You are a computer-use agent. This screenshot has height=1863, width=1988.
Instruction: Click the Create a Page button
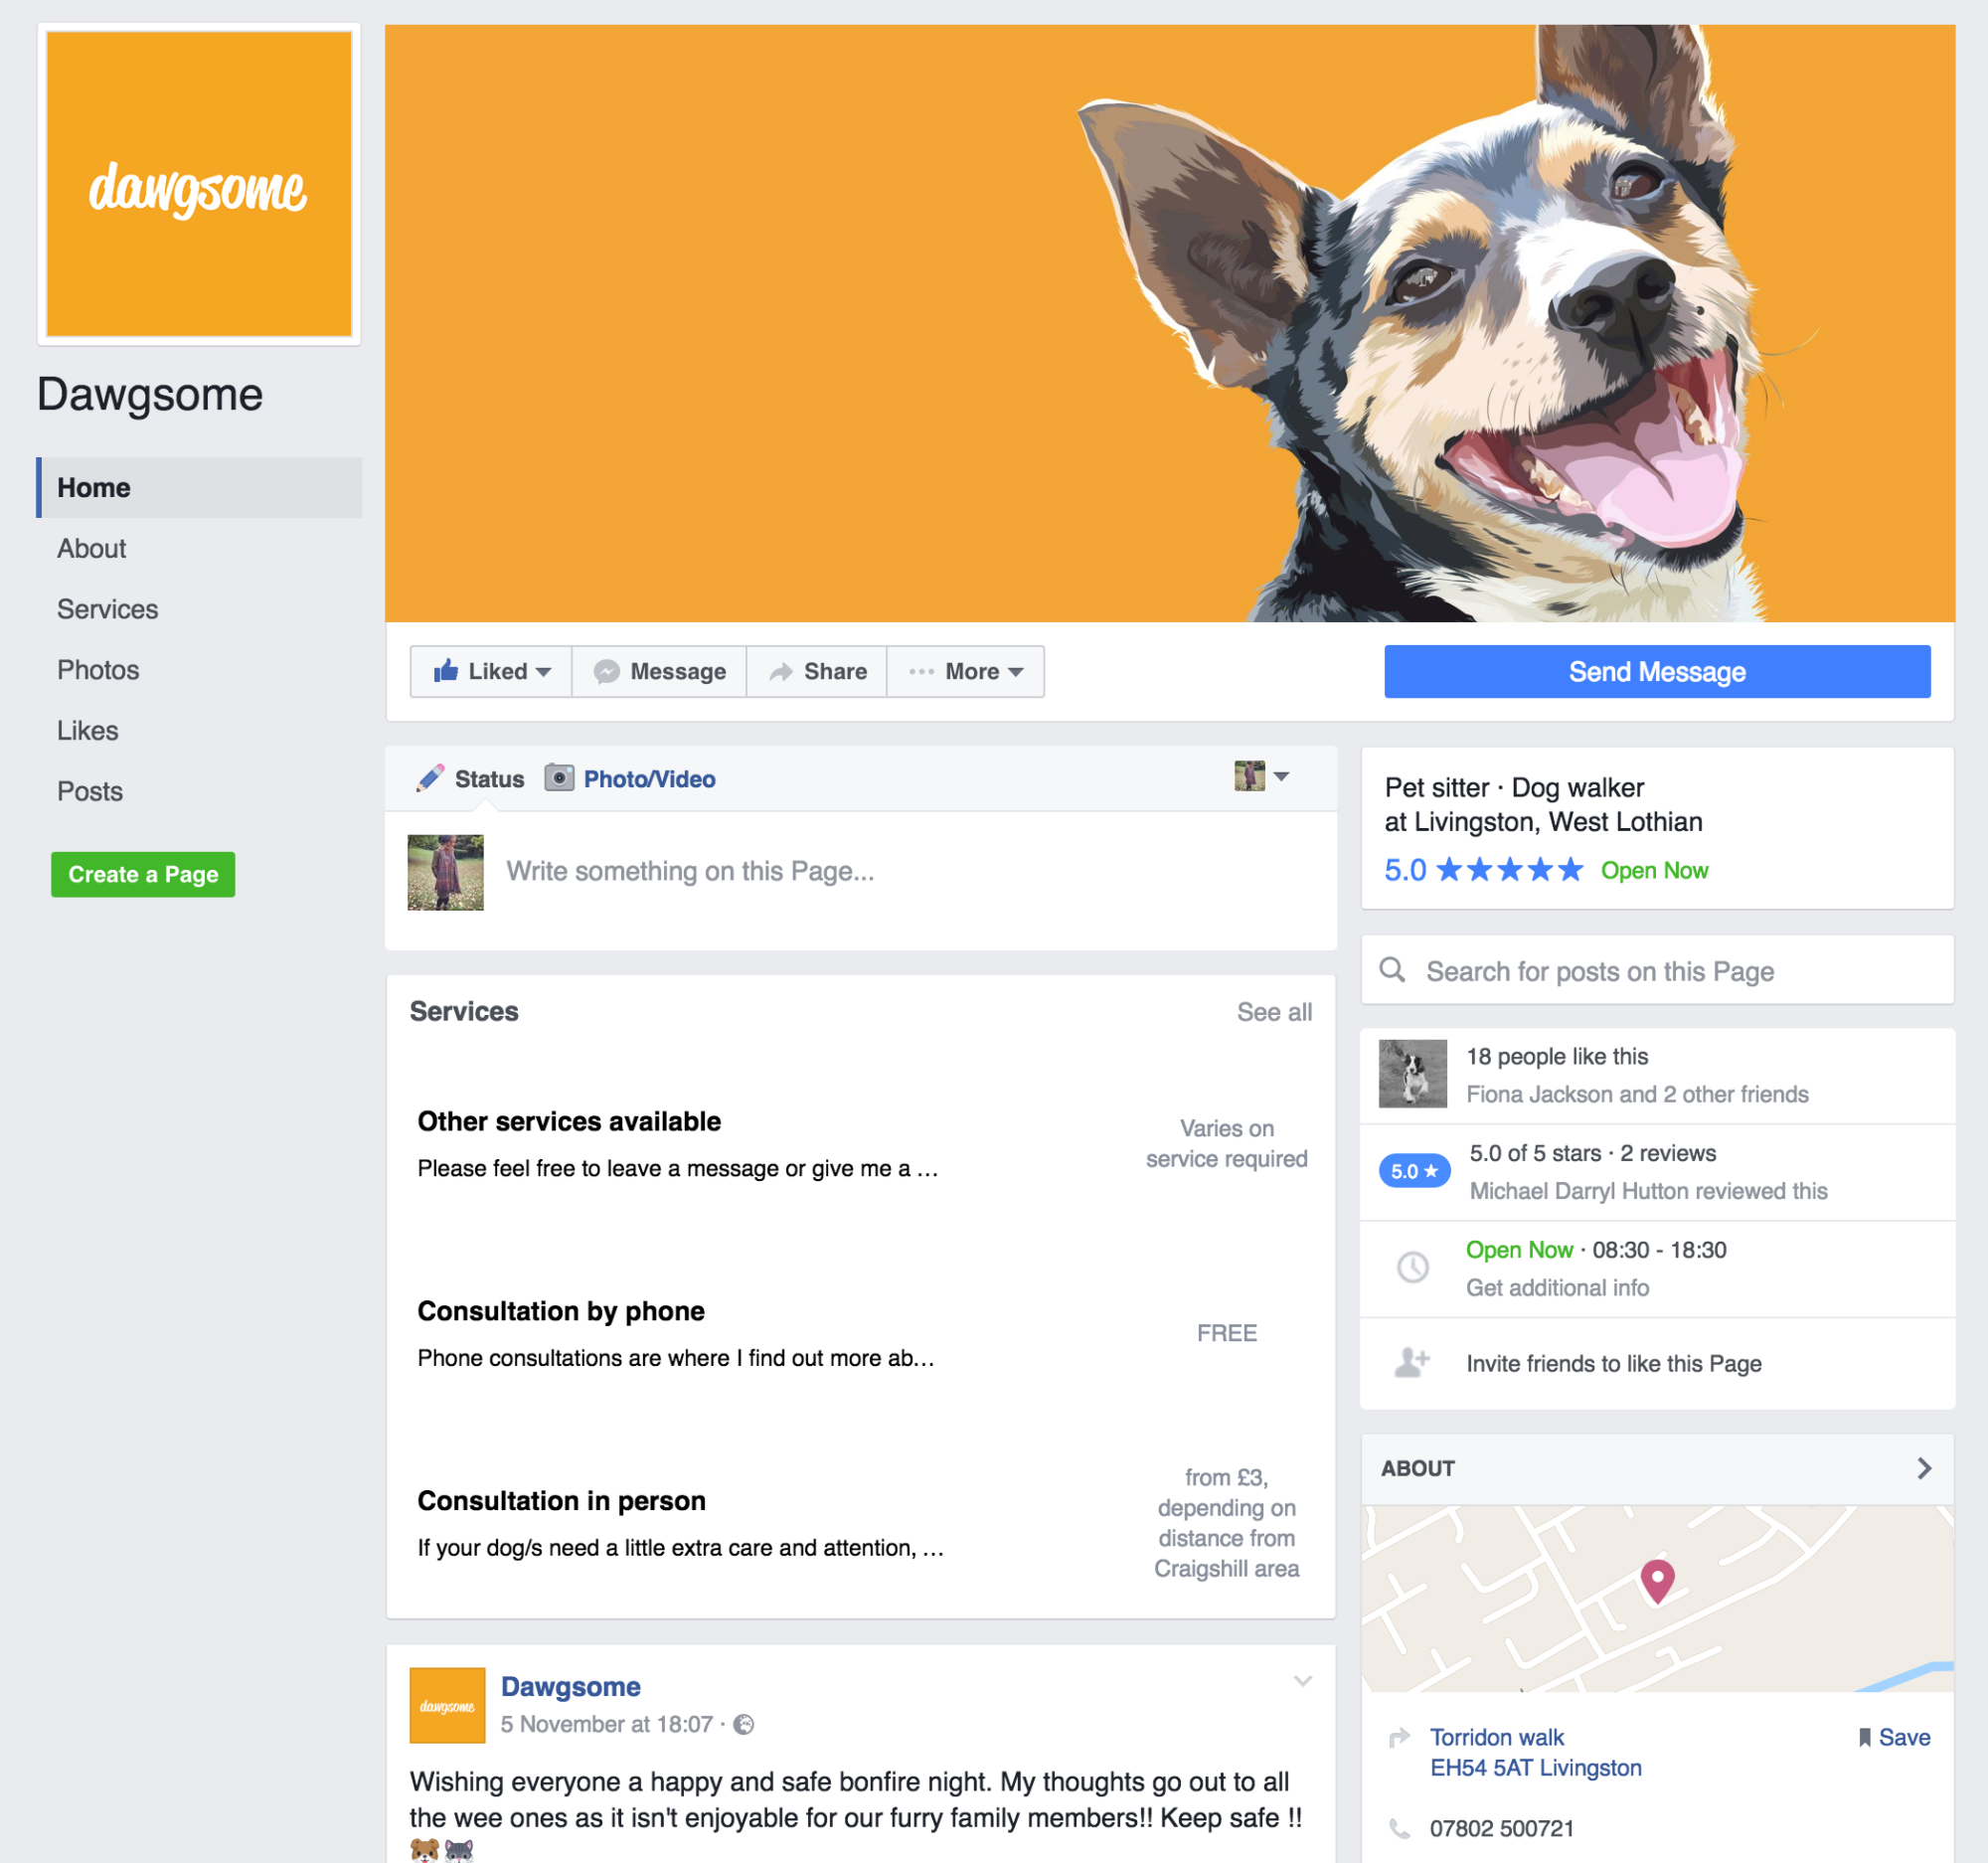point(143,875)
